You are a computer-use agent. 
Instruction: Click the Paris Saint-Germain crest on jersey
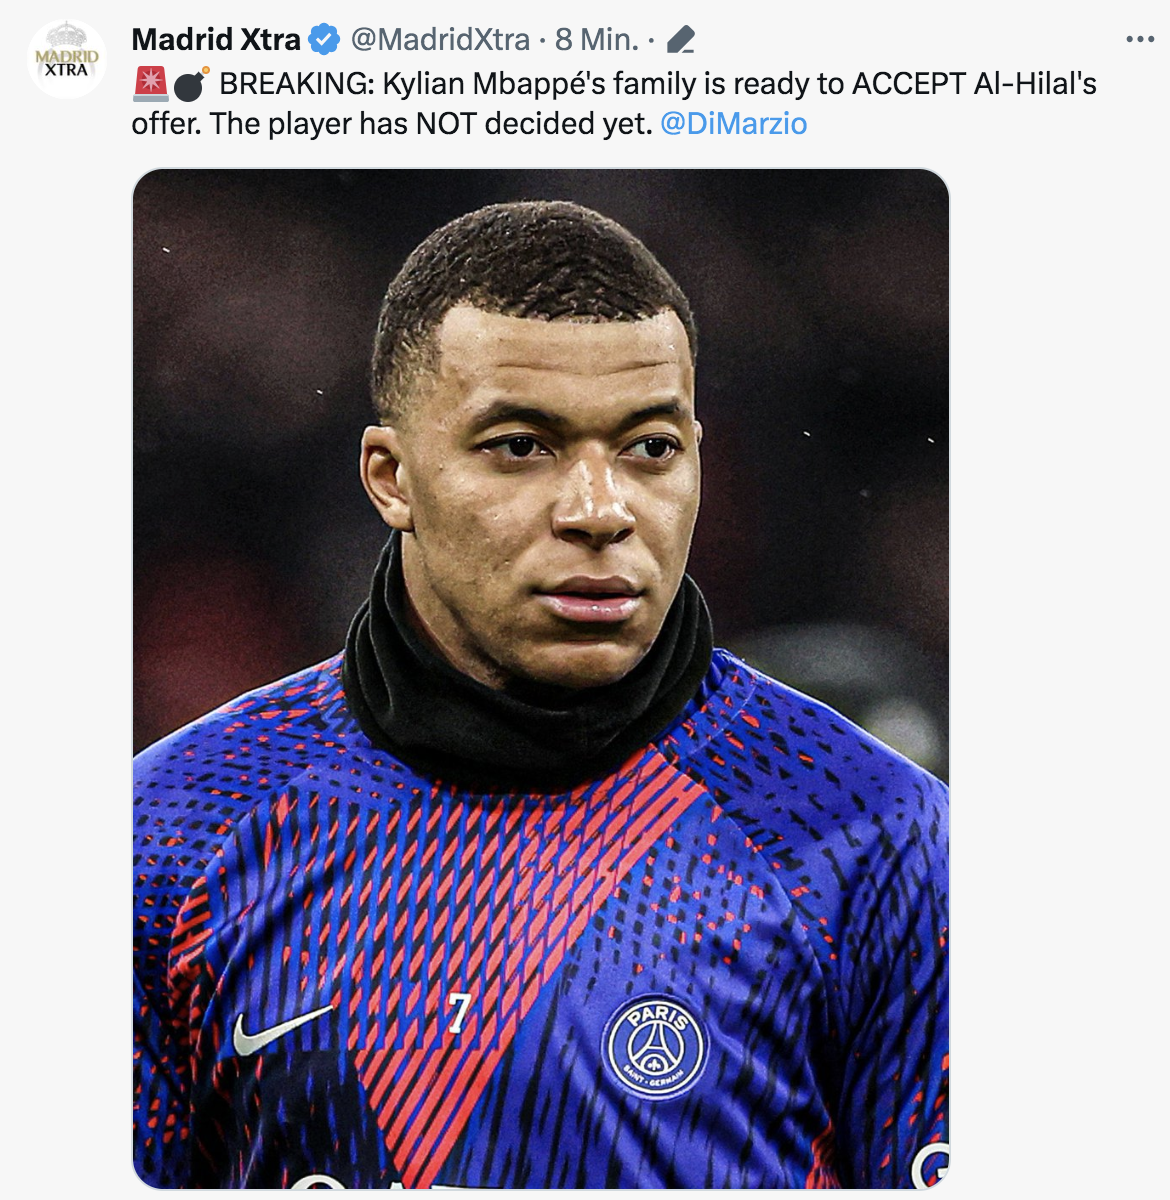pos(655,1046)
